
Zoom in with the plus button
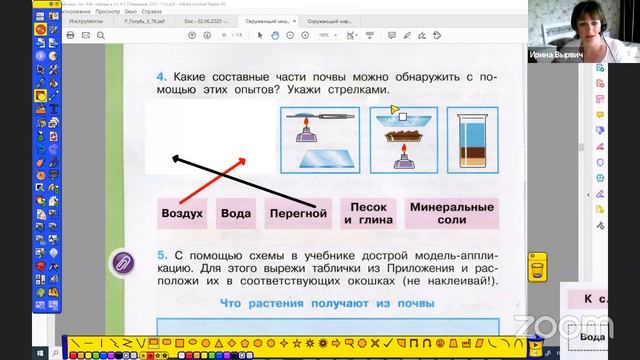click(305, 36)
